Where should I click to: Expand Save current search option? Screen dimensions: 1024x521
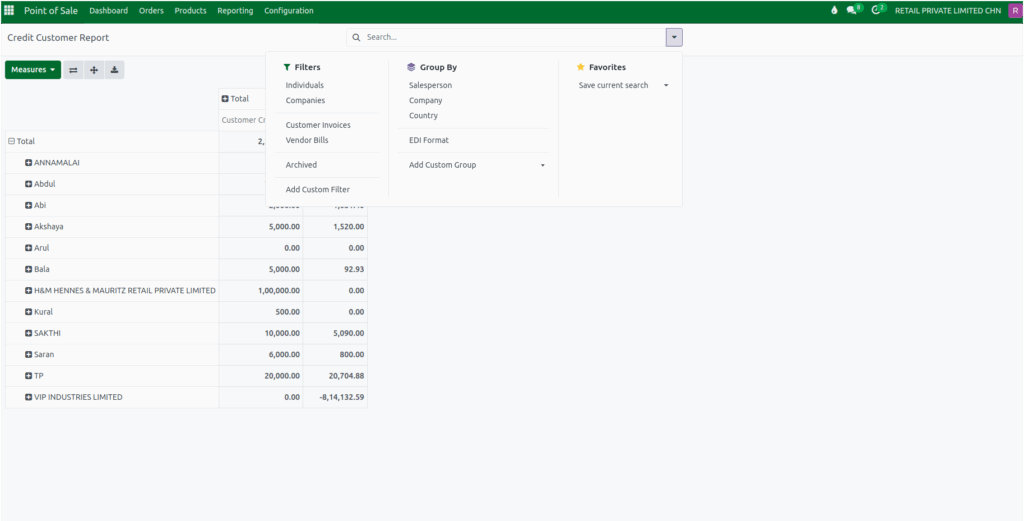pos(623,86)
